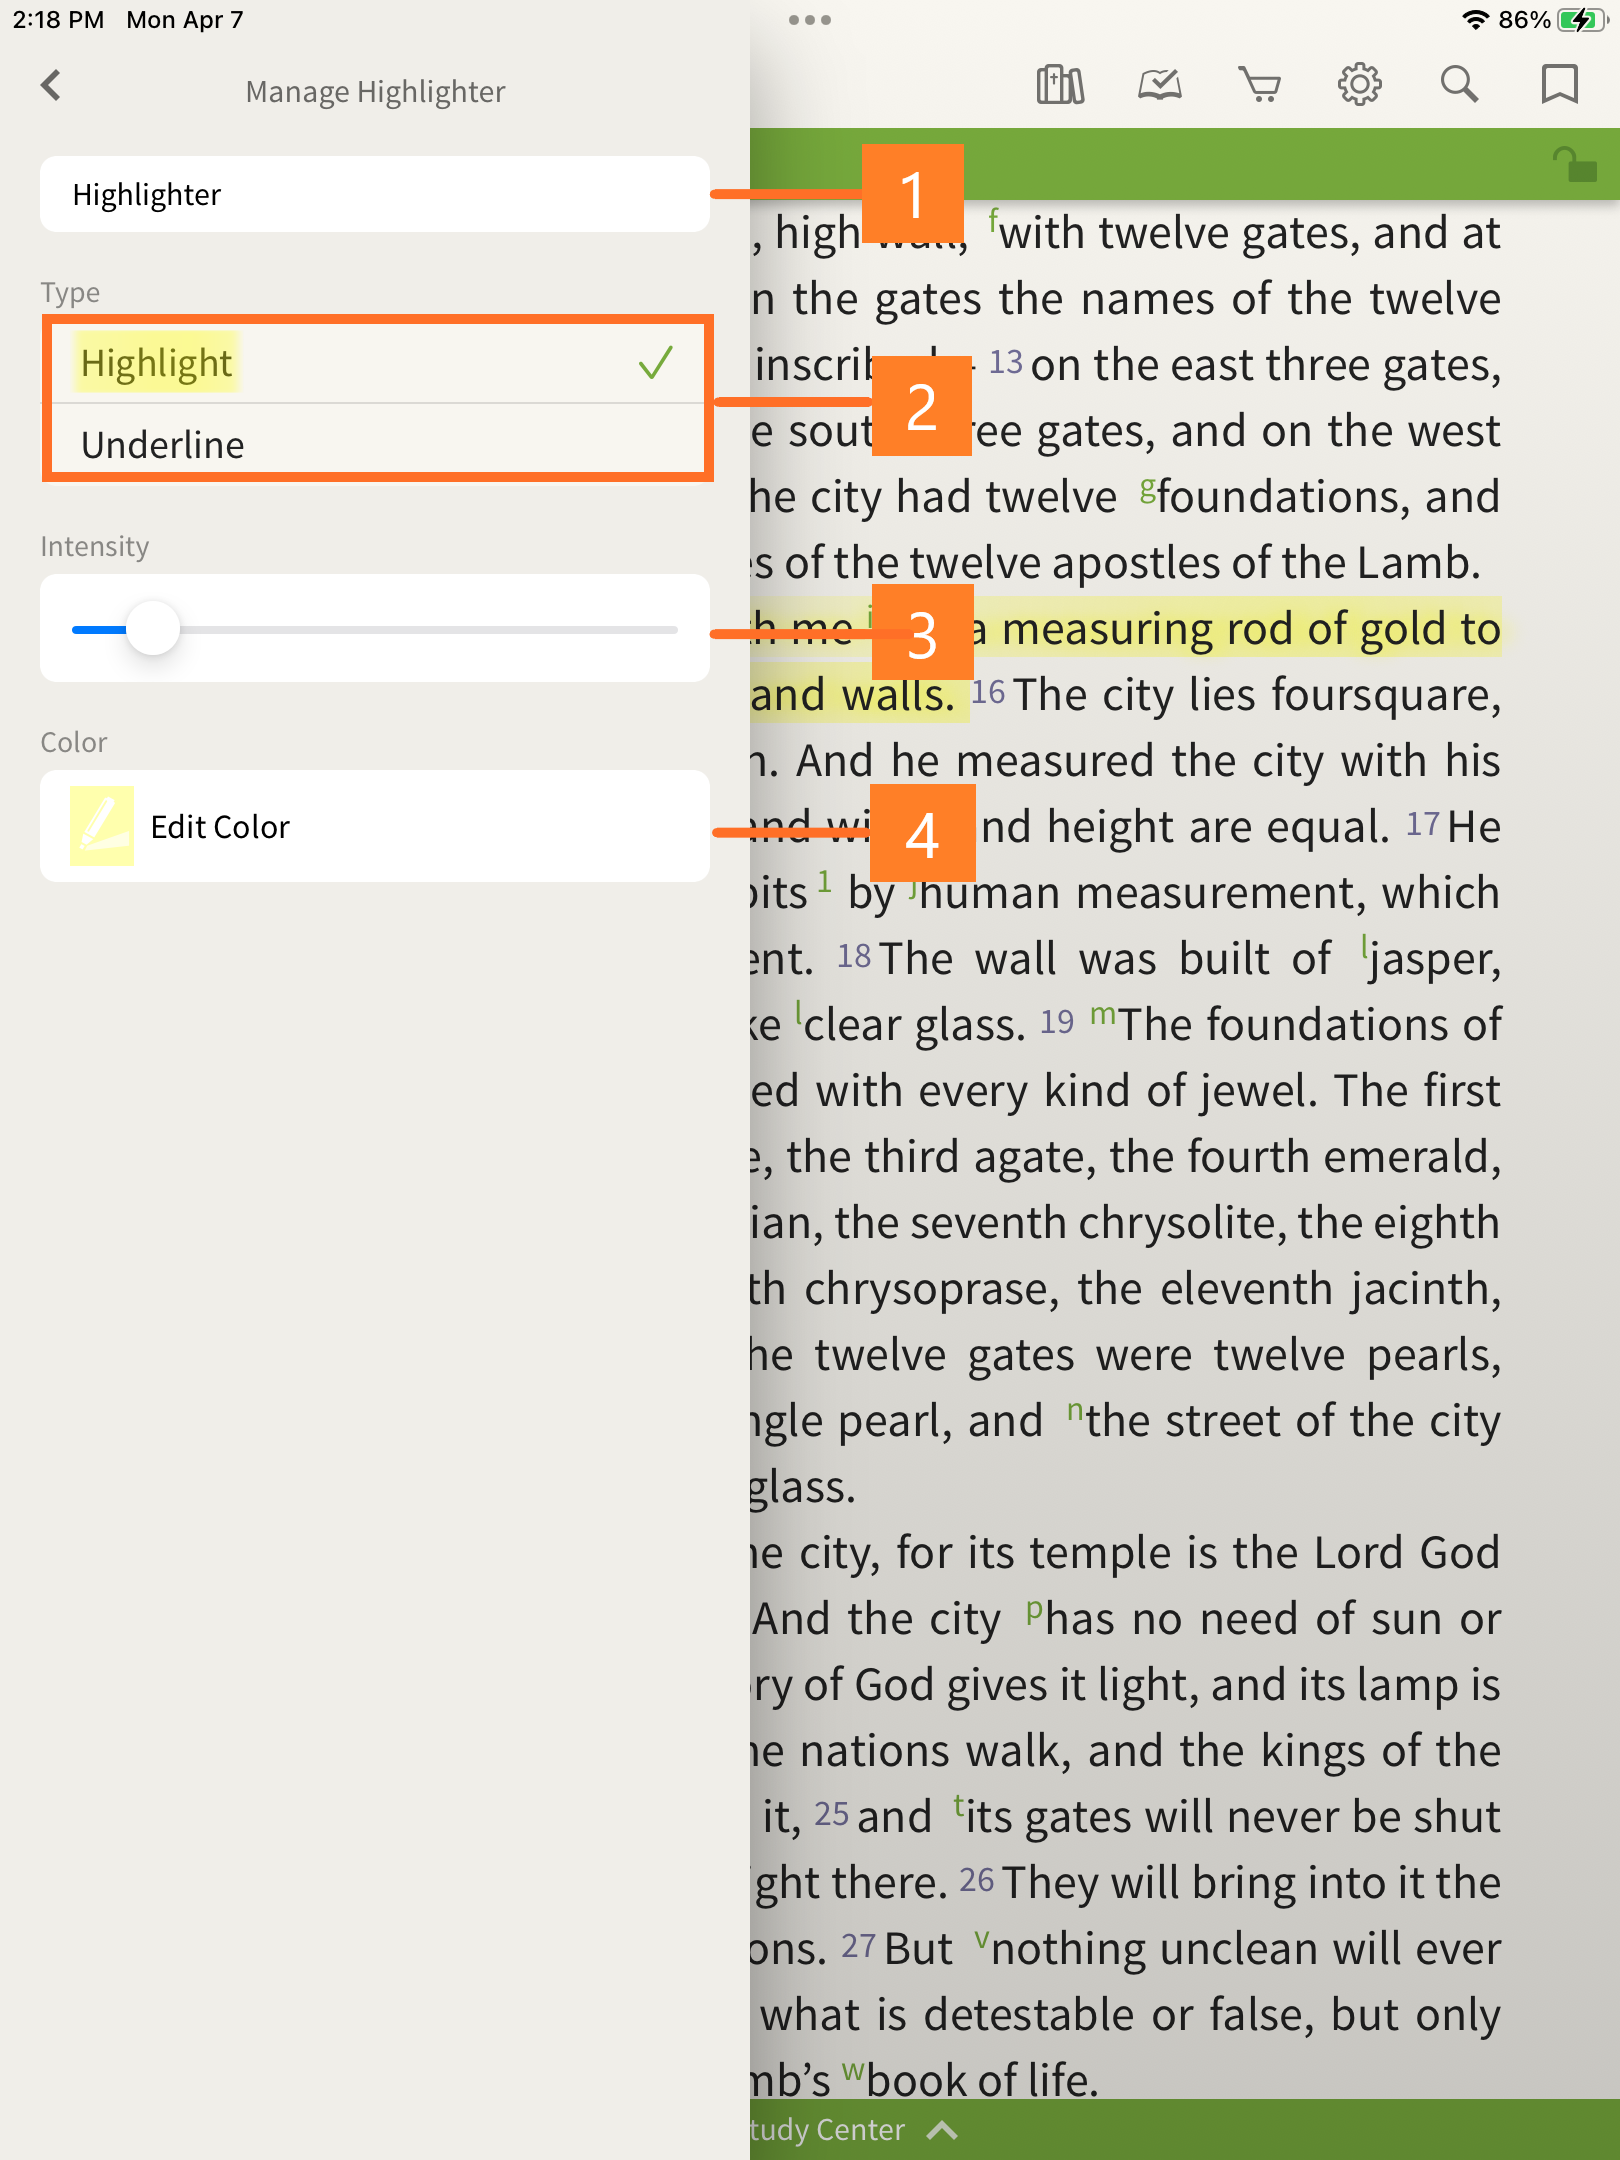Tap the green Highlight checkmark
This screenshot has height=2160, width=1620.
(x=656, y=362)
